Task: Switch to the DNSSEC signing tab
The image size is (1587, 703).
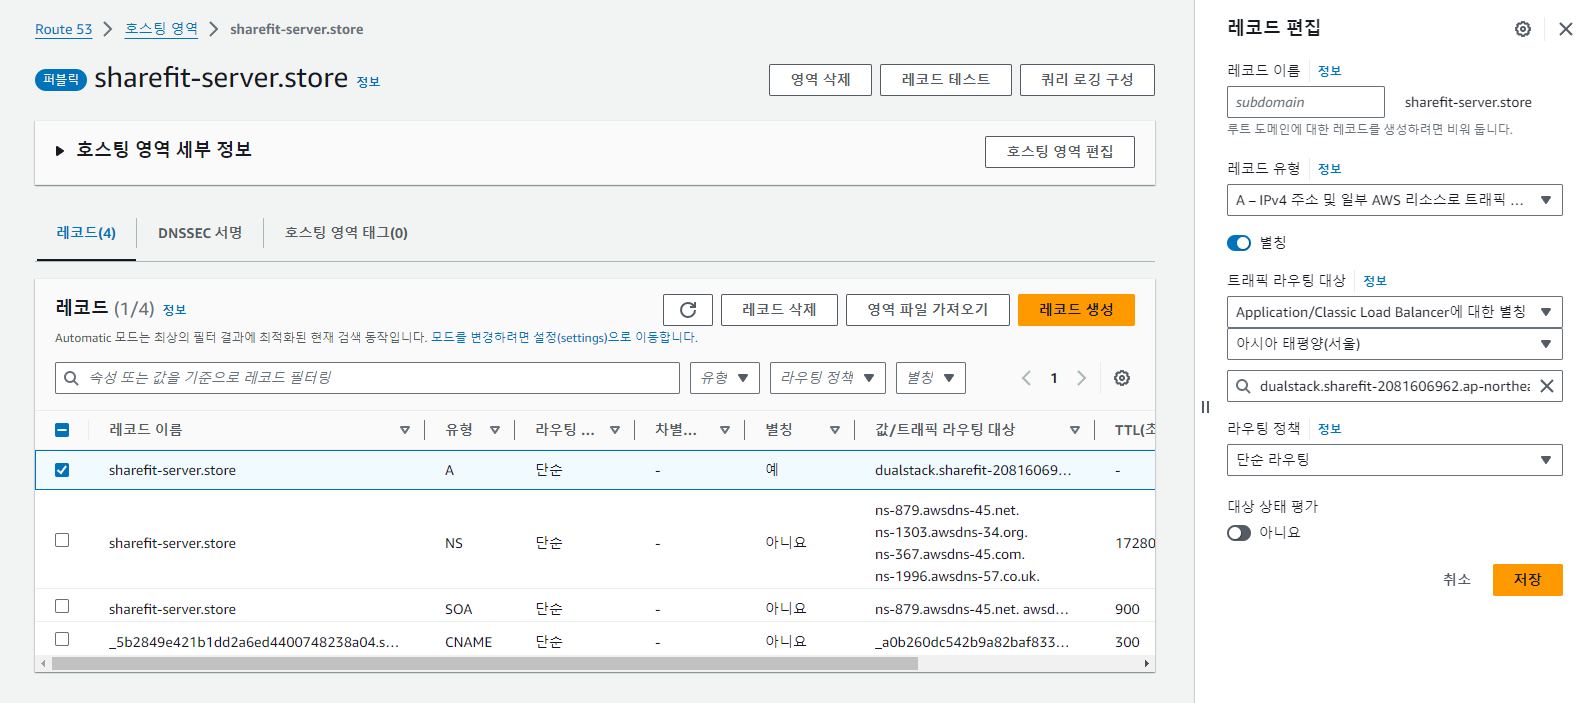Action: [200, 233]
